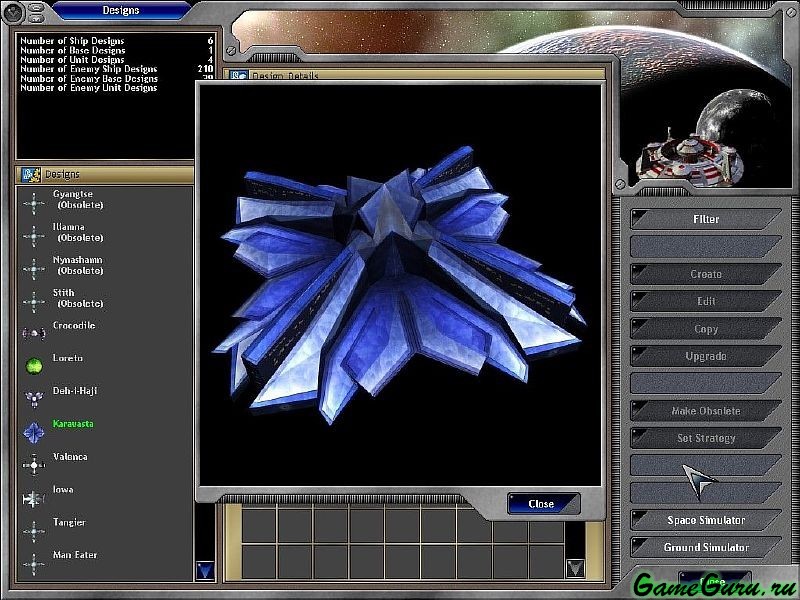Click the Copy design button
This screenshot has height=600, width=800.
pyautogui.click(x=706, y=329)
